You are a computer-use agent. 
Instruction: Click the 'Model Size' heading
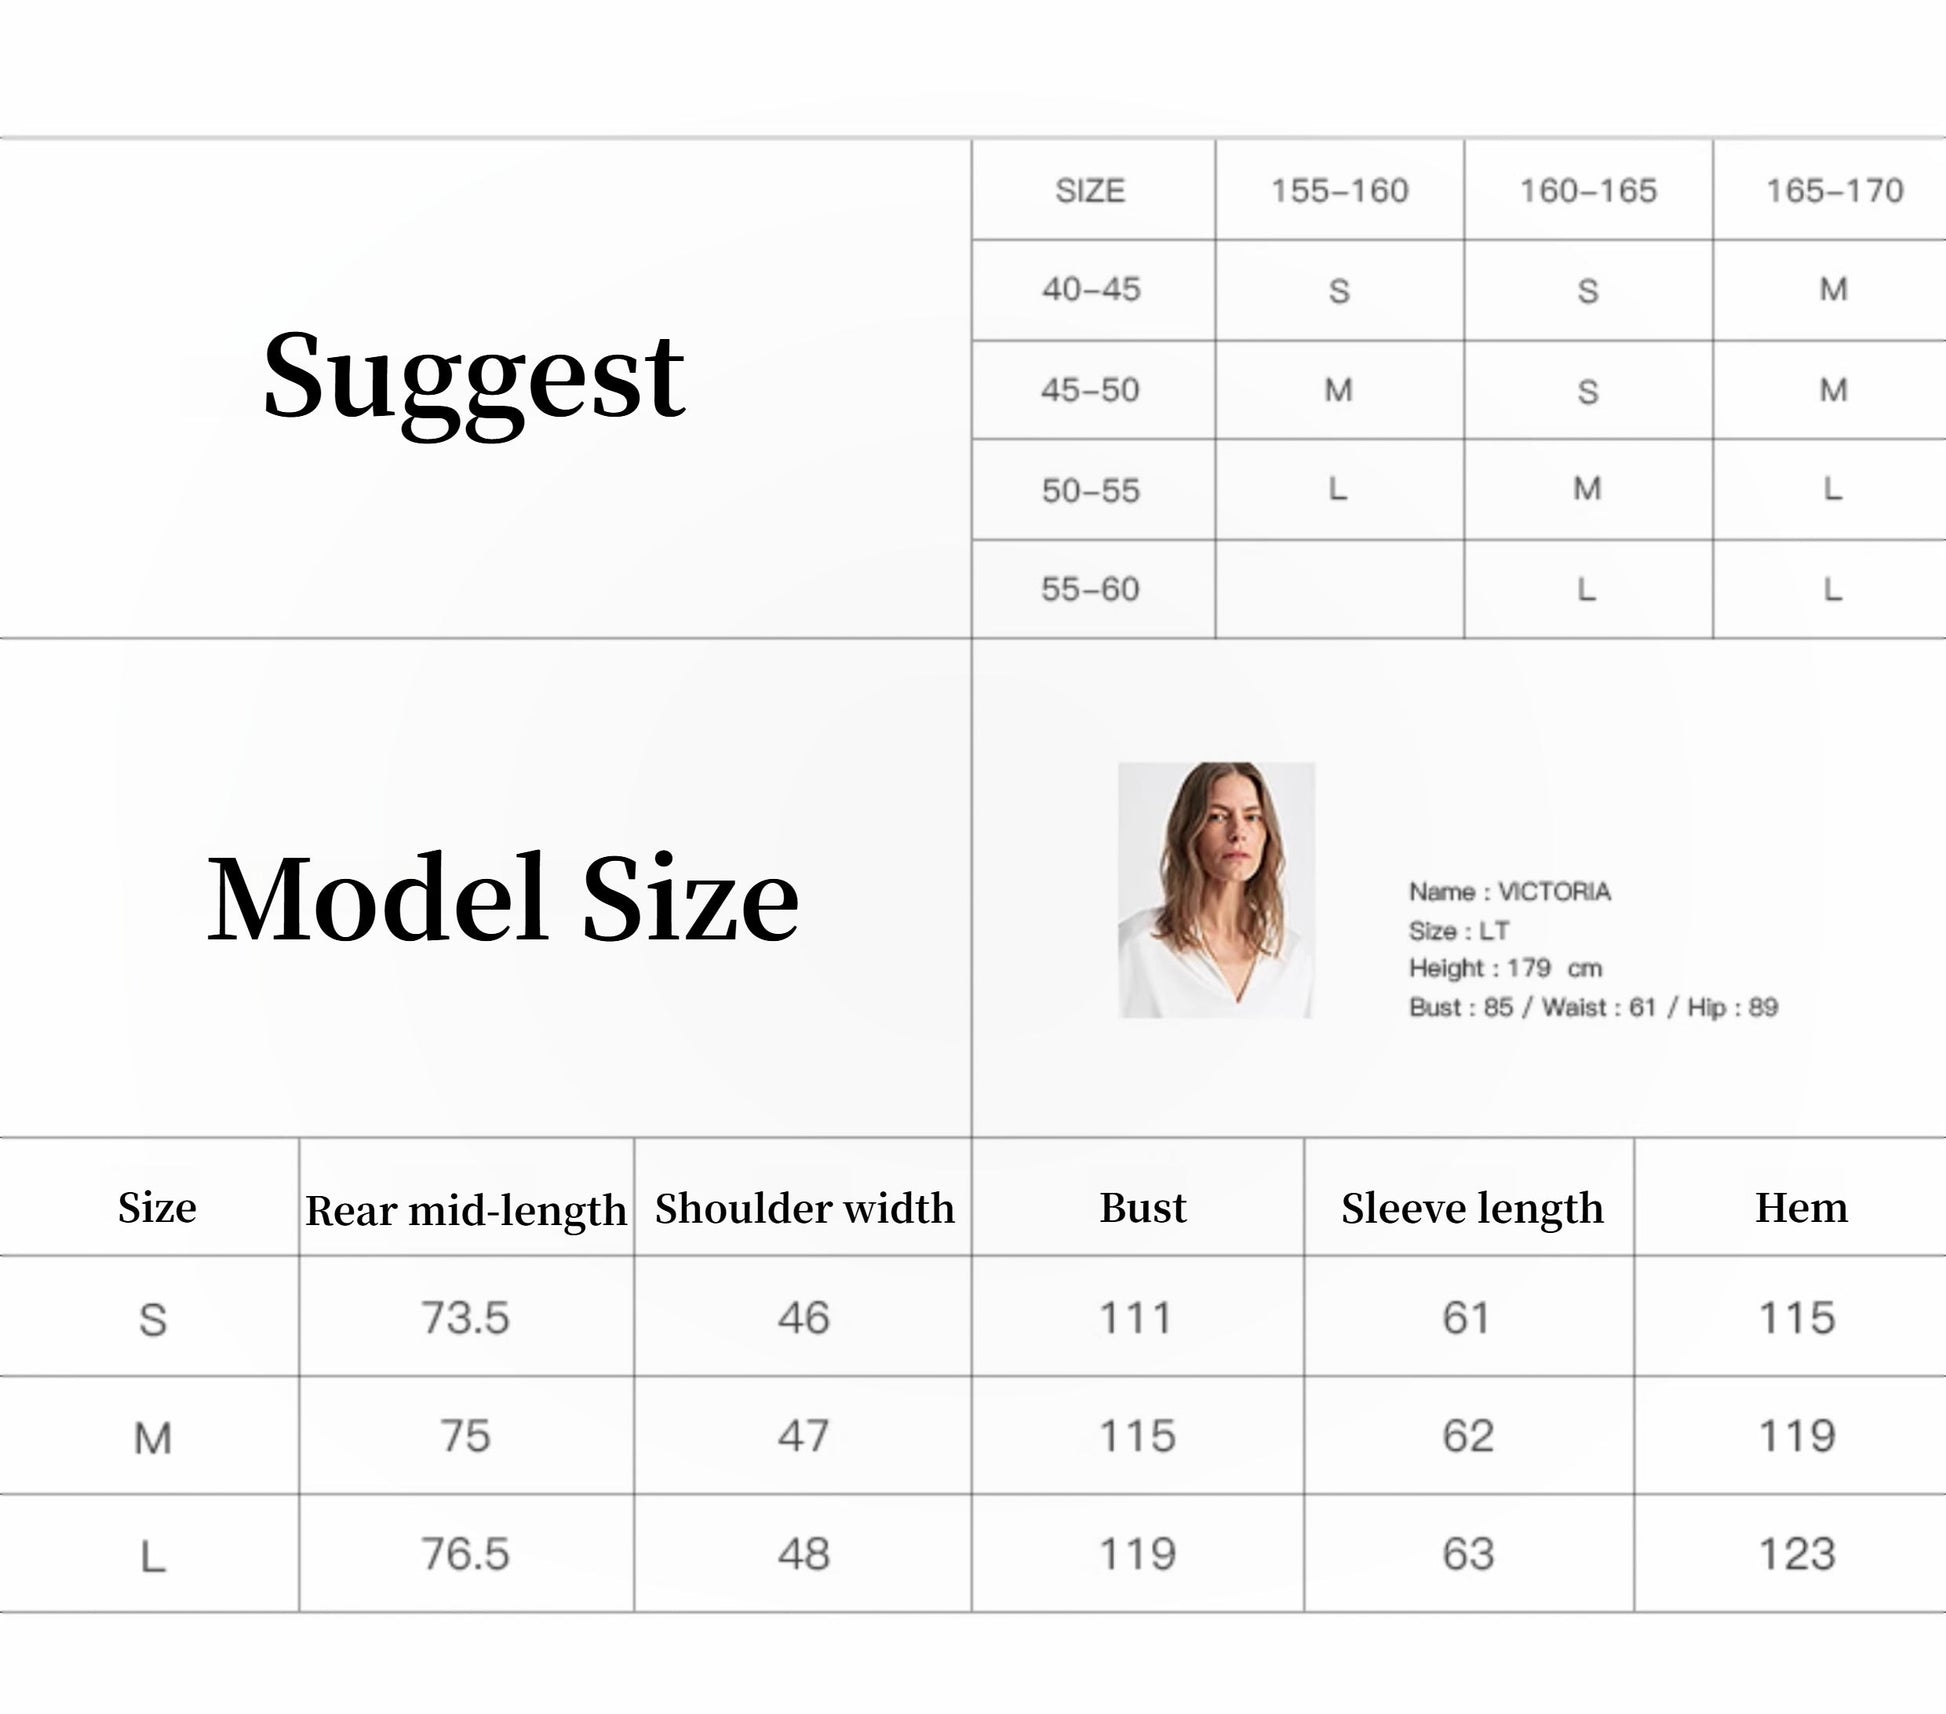click(x=502, y=898)
